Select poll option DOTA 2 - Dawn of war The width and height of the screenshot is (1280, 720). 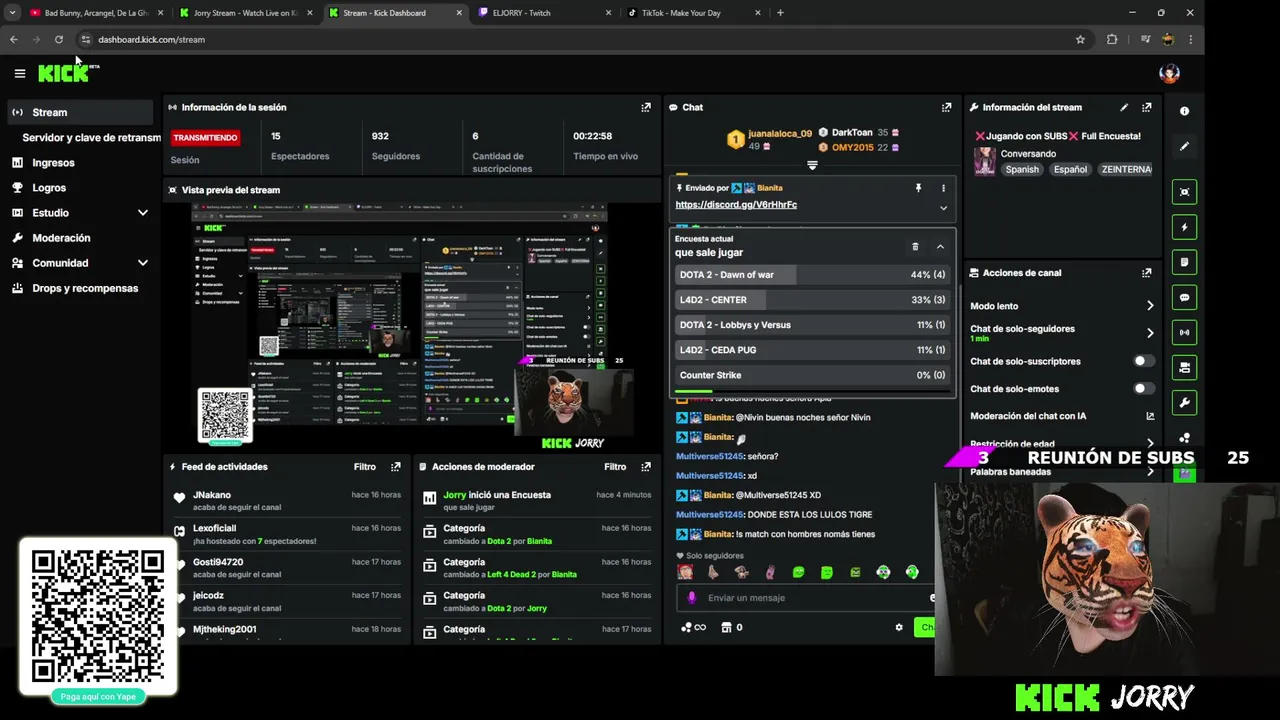(x=810, y=275)
